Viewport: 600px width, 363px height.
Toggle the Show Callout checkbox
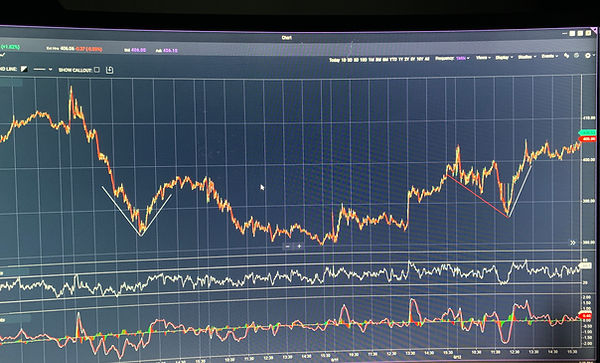(96, 70)
